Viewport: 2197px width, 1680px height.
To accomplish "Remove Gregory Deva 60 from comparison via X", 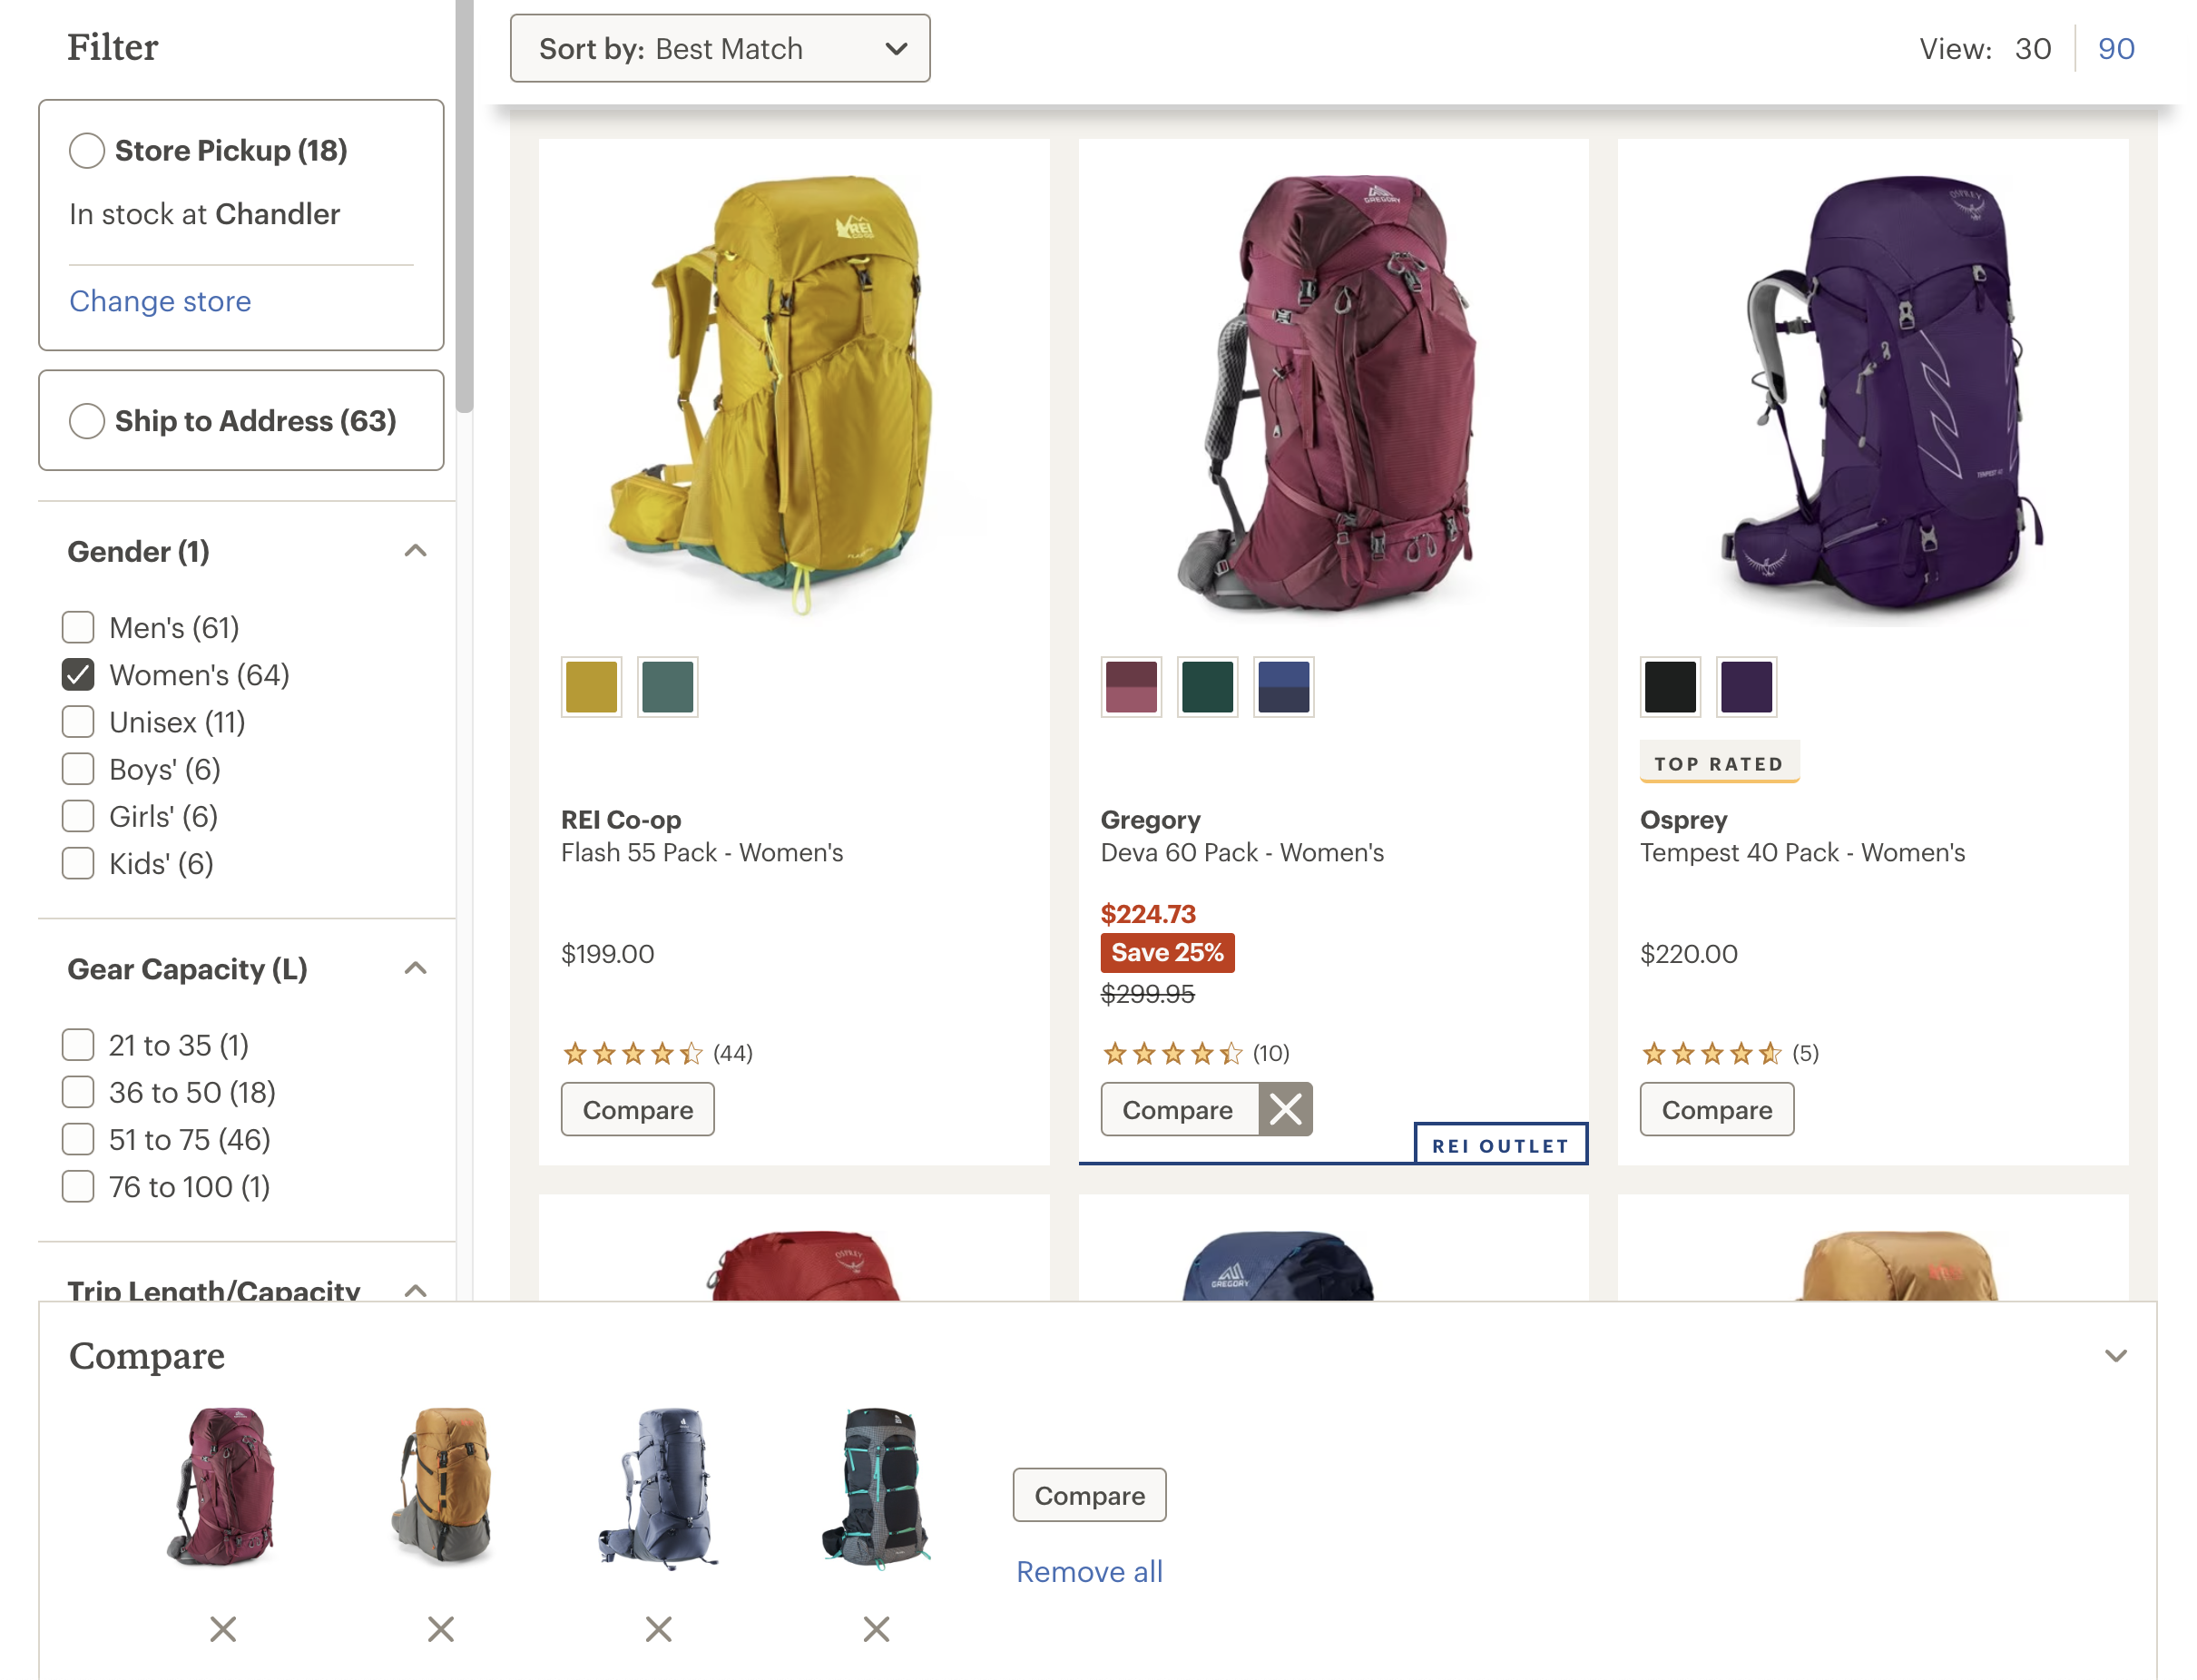I will [x=1284, y=1109].
